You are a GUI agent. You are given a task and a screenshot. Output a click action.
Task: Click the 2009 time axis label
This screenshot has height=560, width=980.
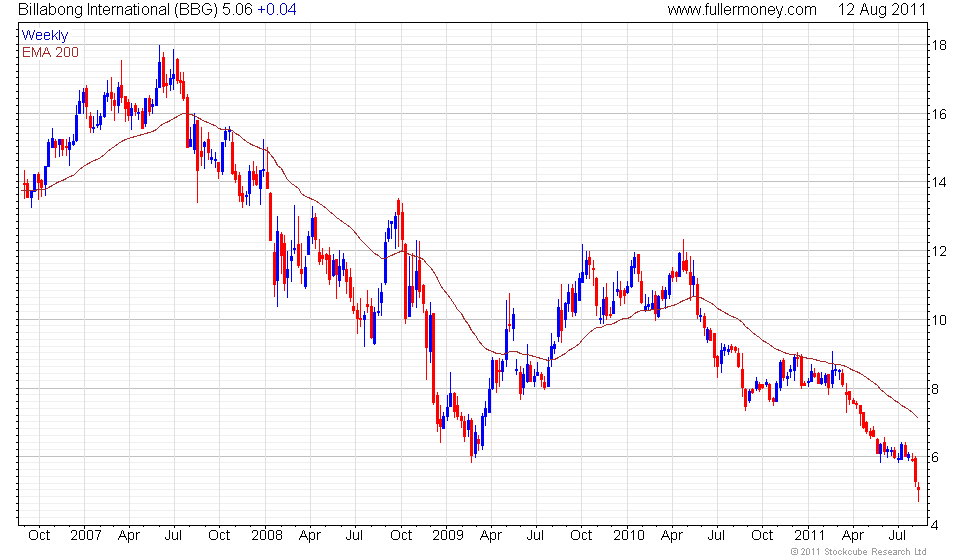click(448, 536)
